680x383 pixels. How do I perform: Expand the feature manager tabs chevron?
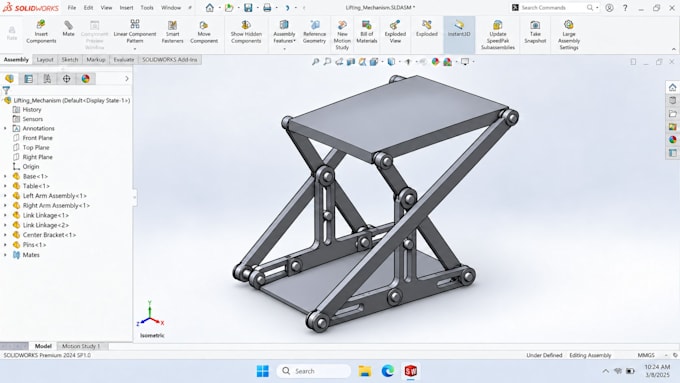127,79
